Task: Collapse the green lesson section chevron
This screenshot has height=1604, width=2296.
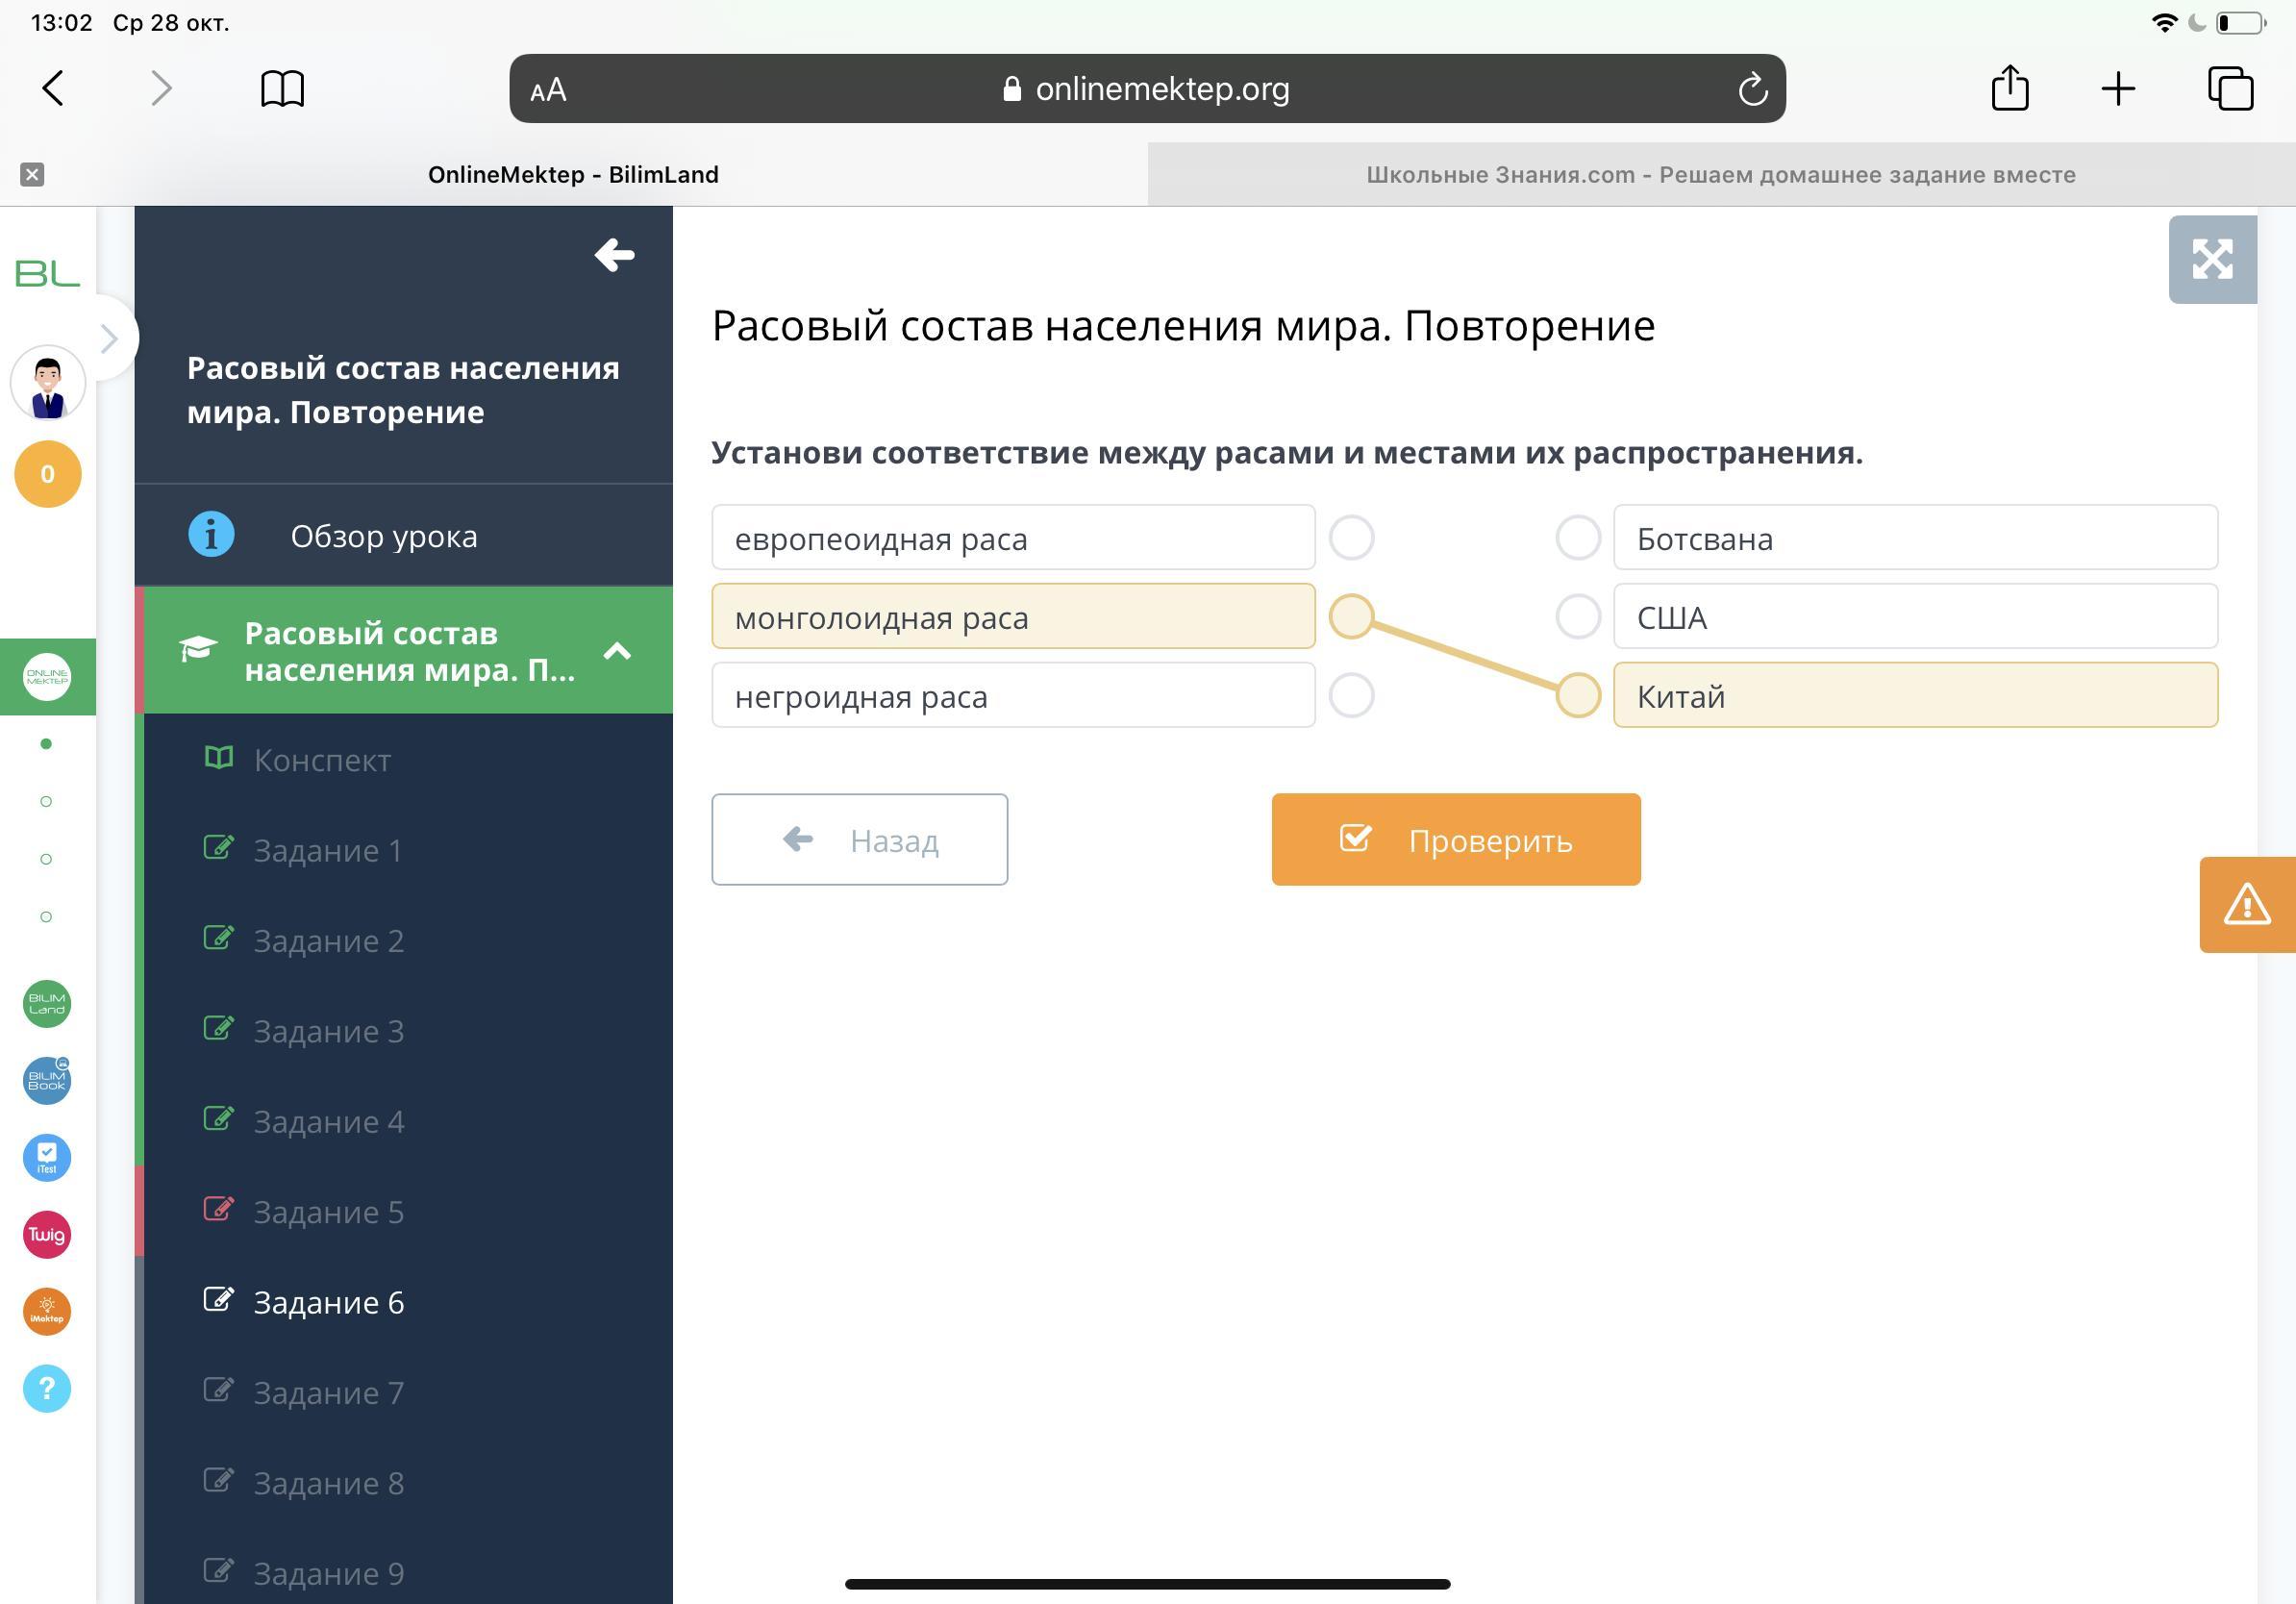Action: [x=617, y=651]
